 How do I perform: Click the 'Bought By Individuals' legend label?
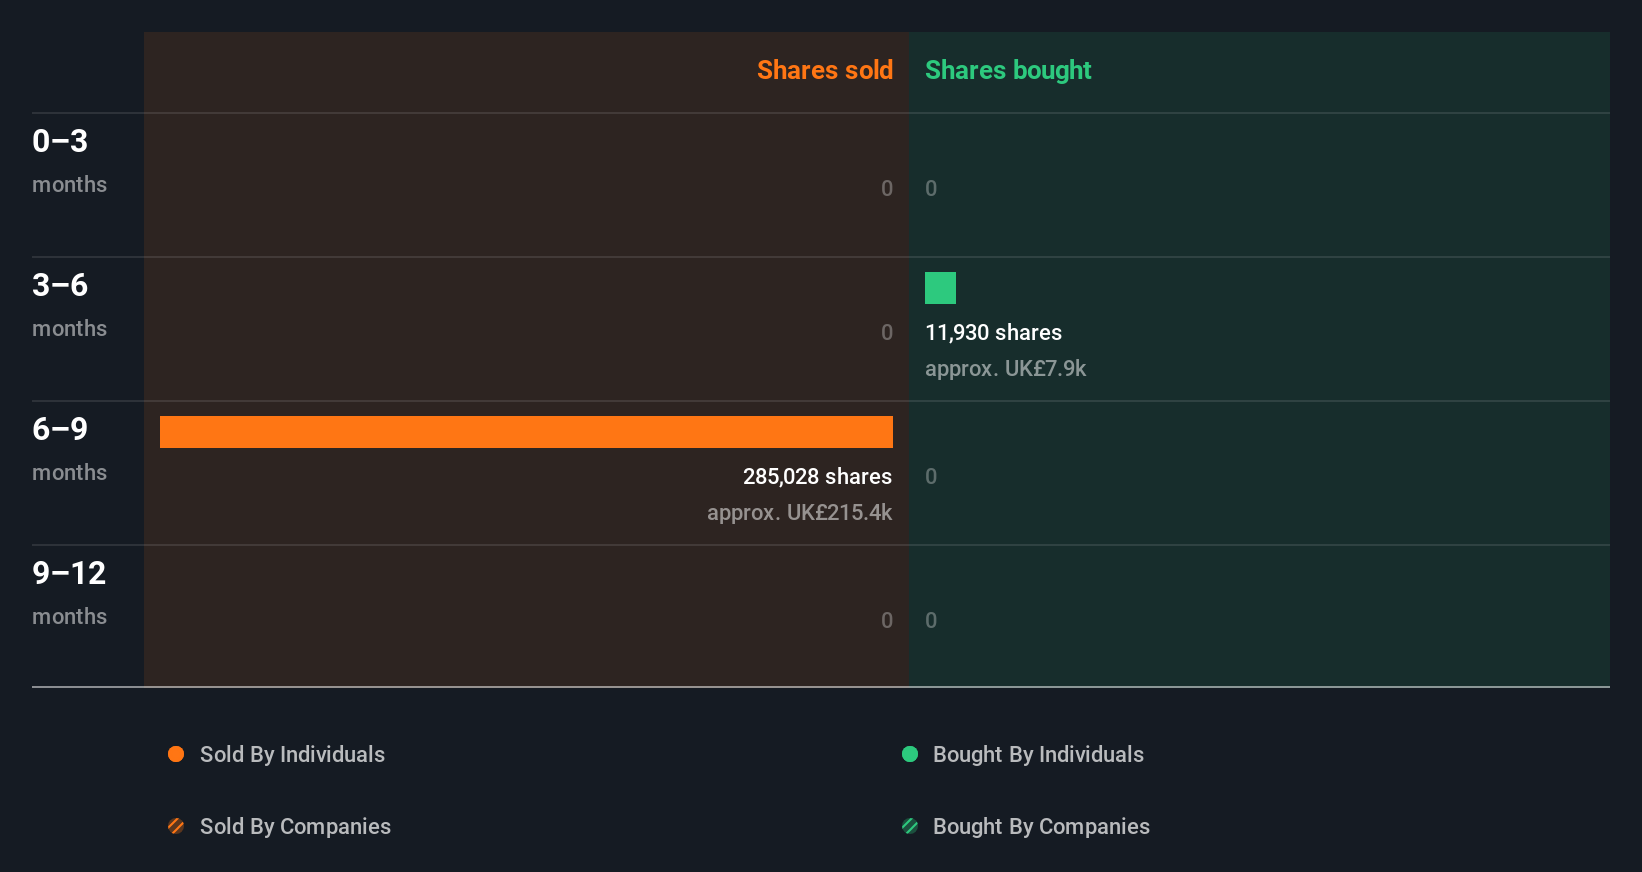pyautogui.click(x=1038, y=755)
